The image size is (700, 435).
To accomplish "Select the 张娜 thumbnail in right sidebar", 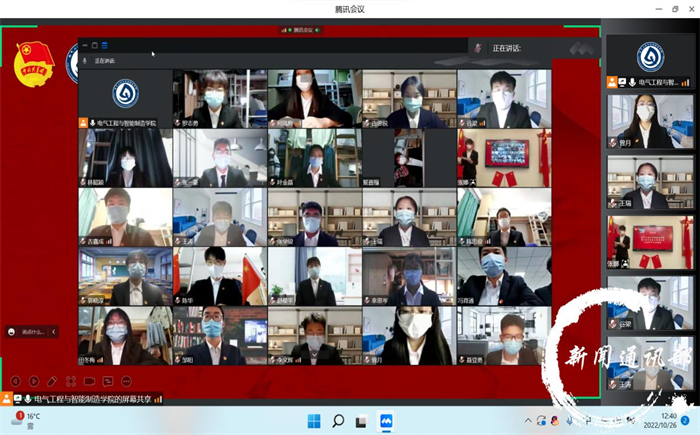I will 650,243.
